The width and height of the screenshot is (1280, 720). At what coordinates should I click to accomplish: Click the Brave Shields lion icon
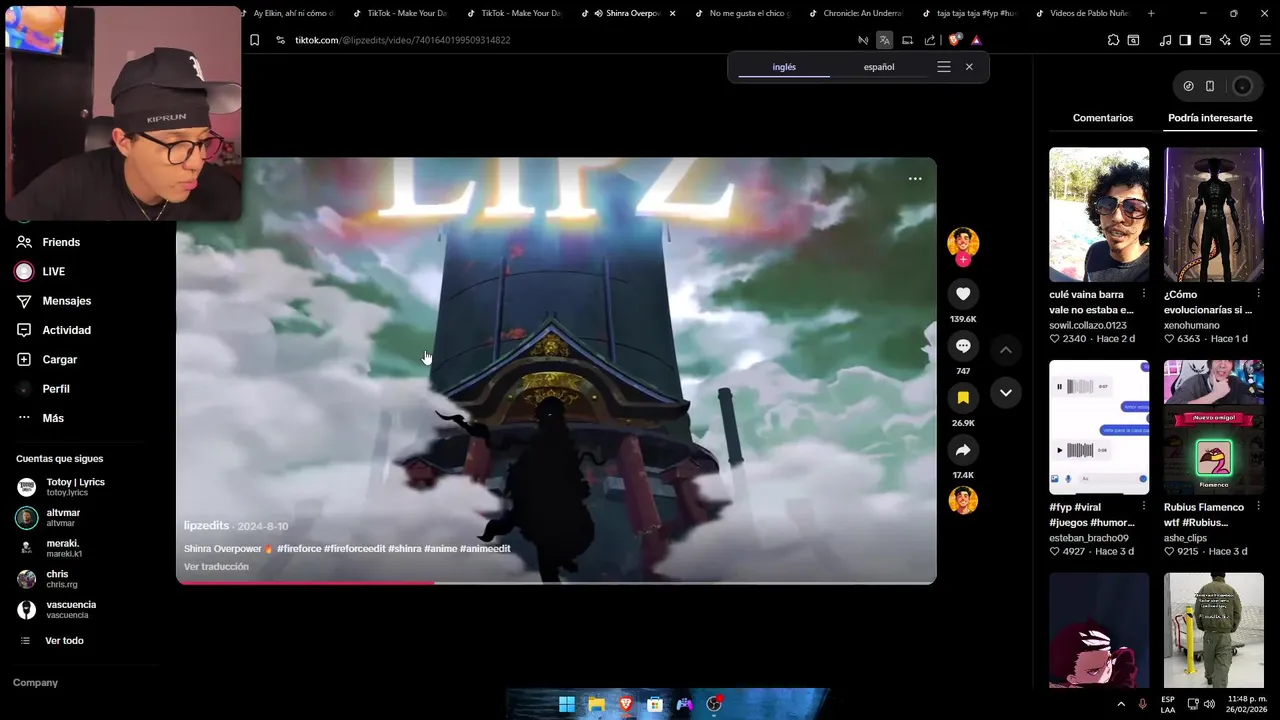pyautogui.click(x=954, y=40)
